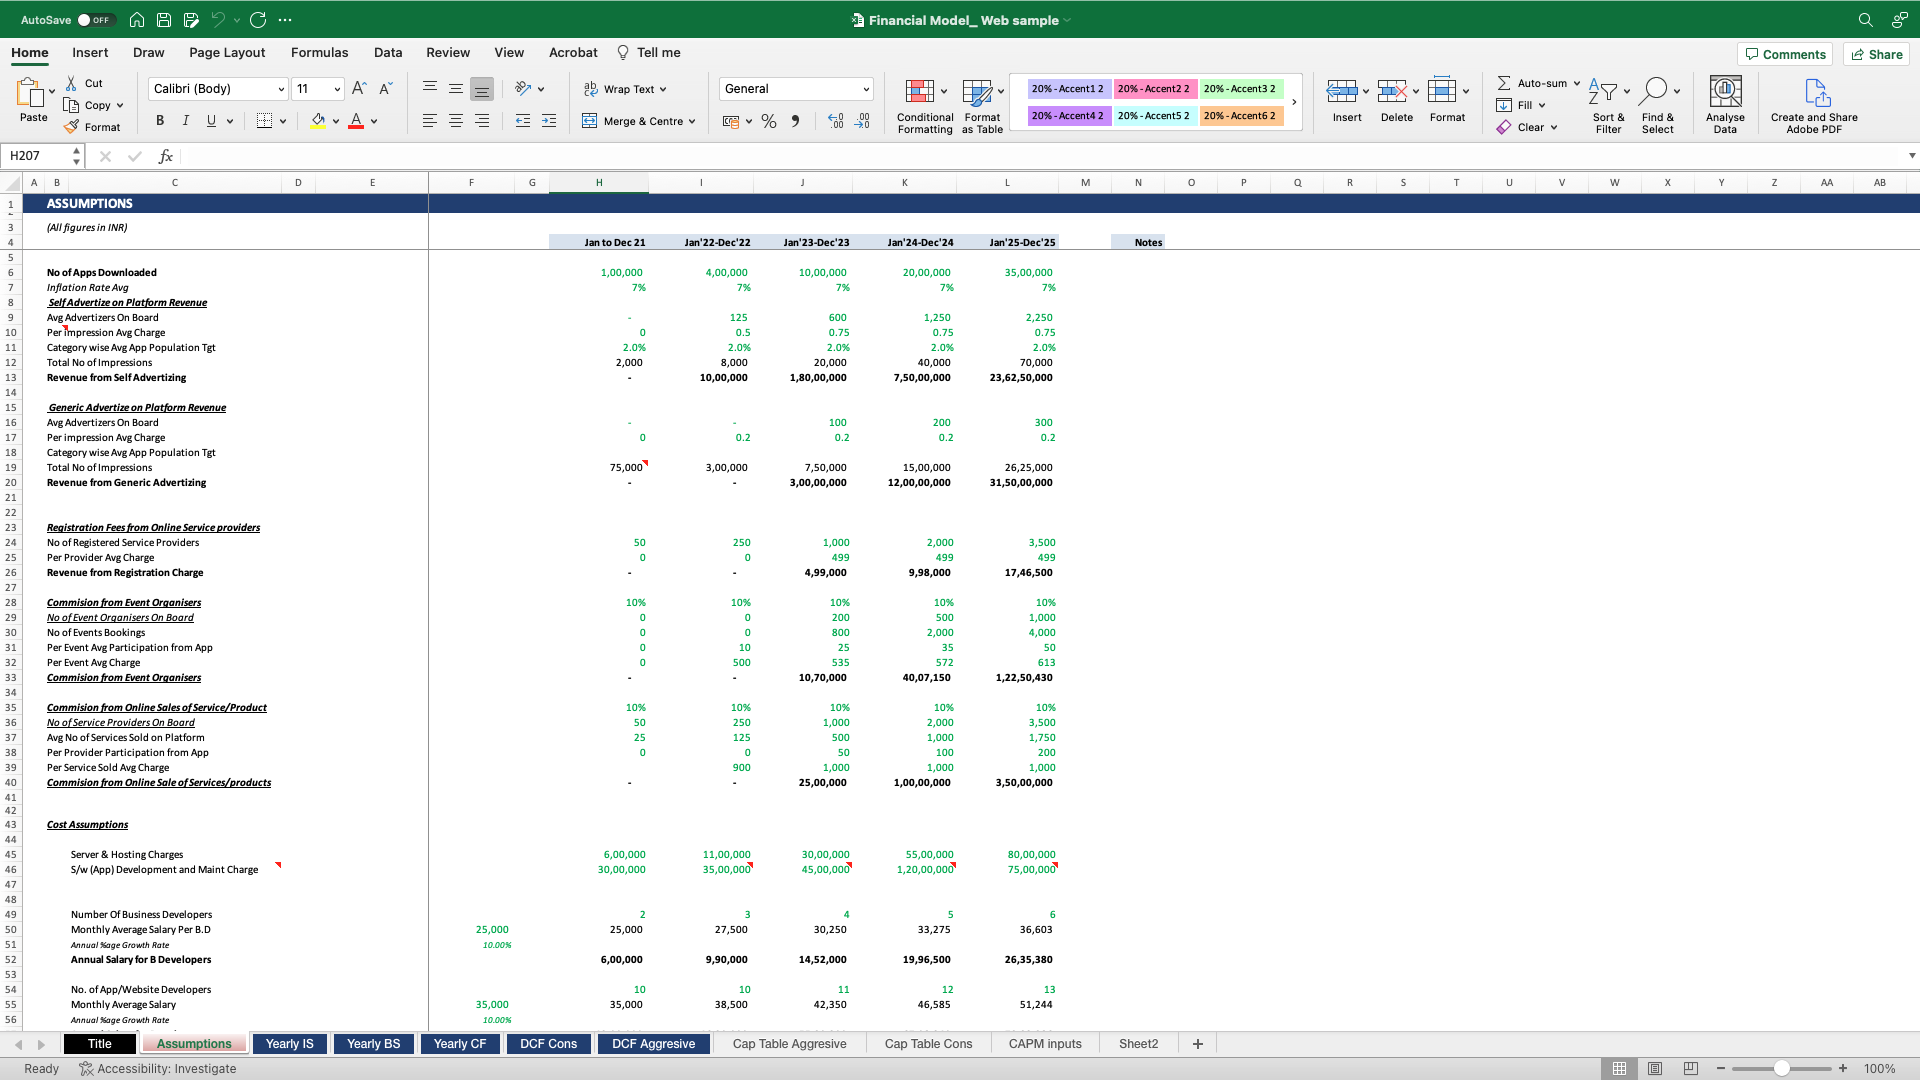Switch to the Yearly BS sheet tab

pyautogui.click(x=373, y=1044)
